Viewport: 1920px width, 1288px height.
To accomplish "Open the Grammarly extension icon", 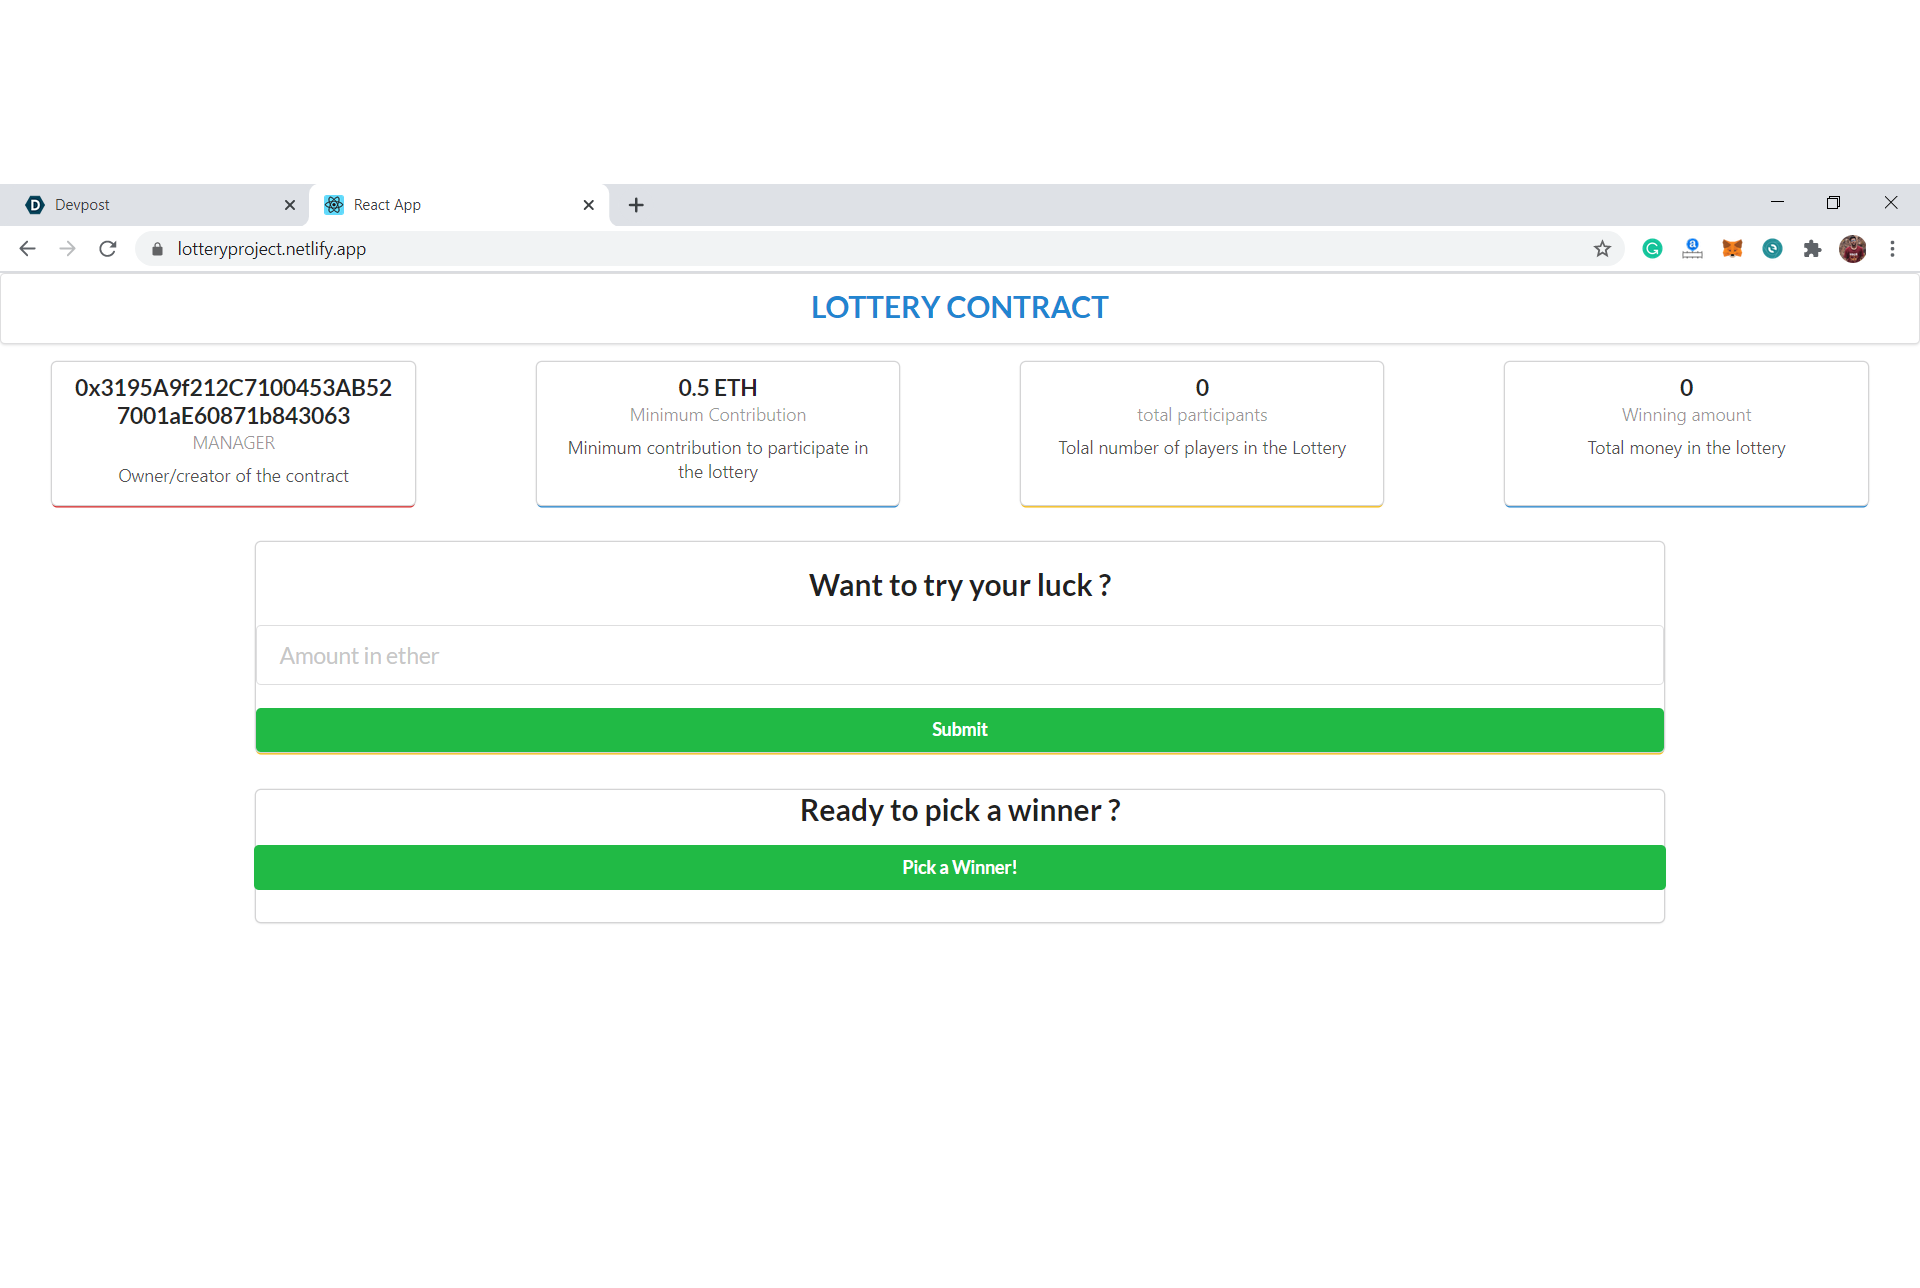I will [x=1652, y=249].
